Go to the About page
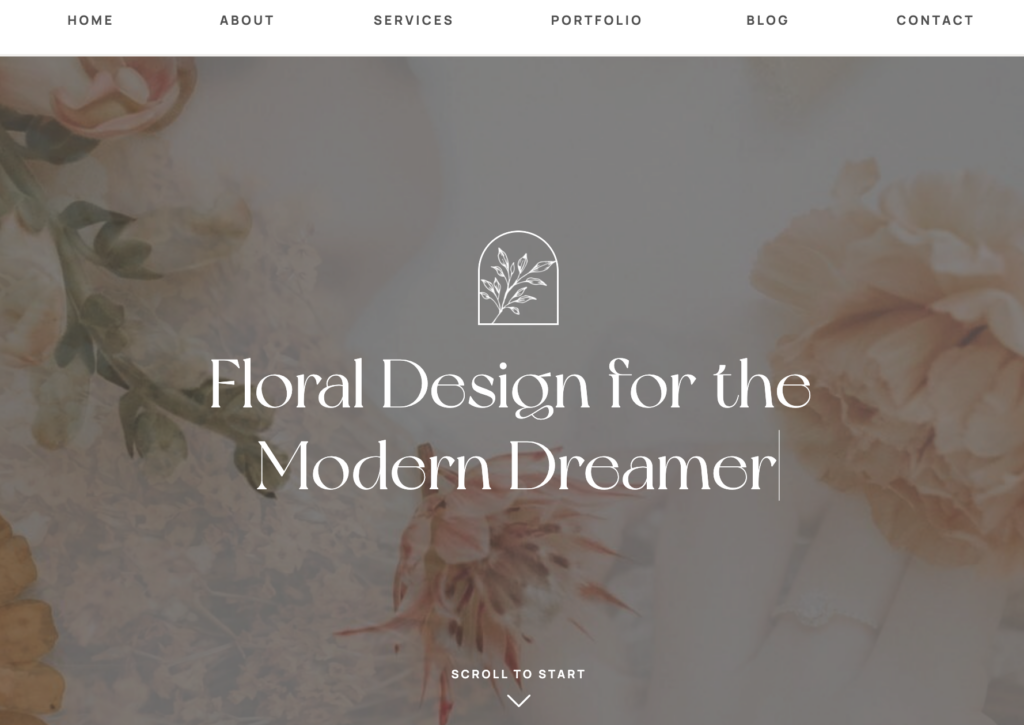Viewport: 1024px width, 725px height. (x=247, y=20)
